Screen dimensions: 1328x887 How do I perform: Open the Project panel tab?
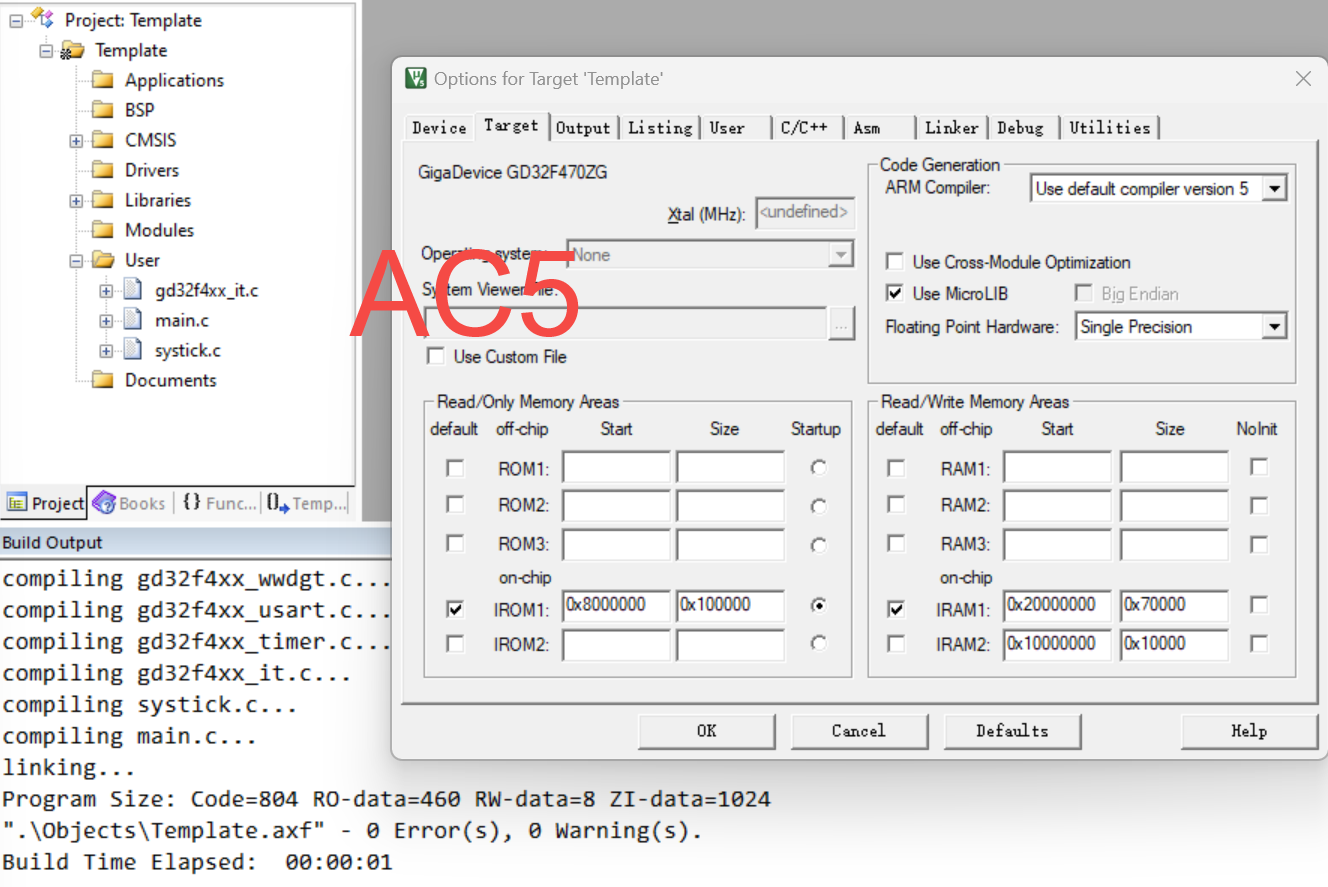click(45, 503)
